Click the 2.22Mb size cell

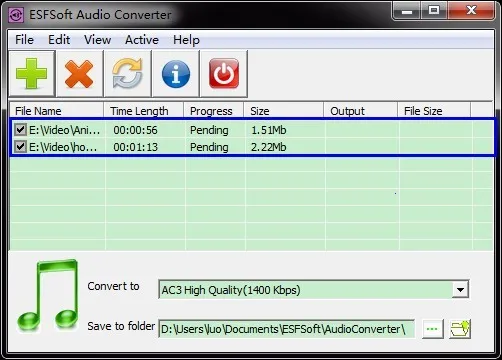269,147
